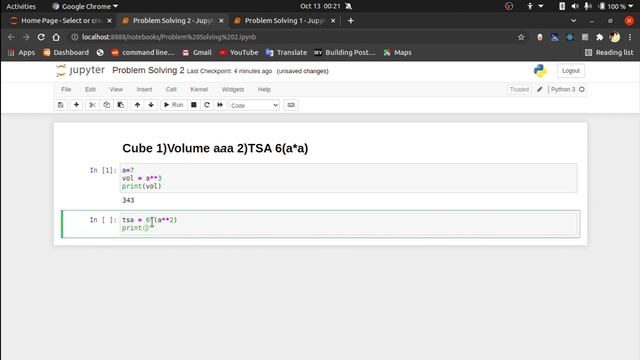Open the Help menu
Screen dimensions: 640x360
click(x=264, y=89)
